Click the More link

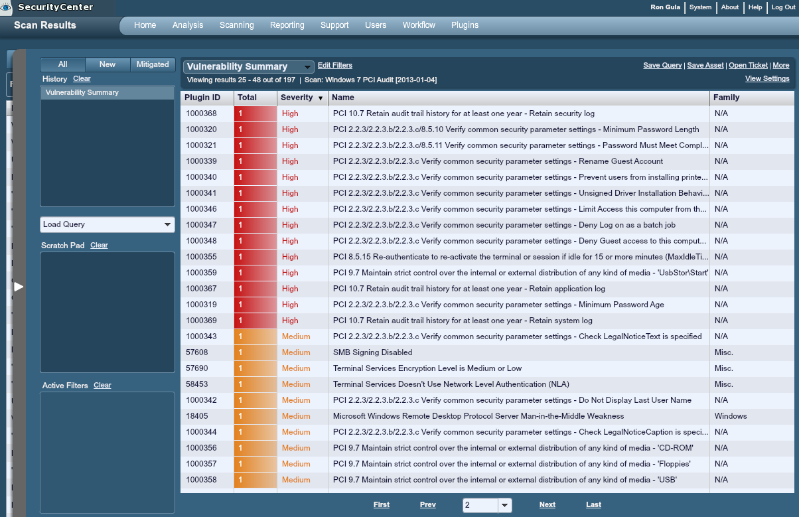coord(781,65)
